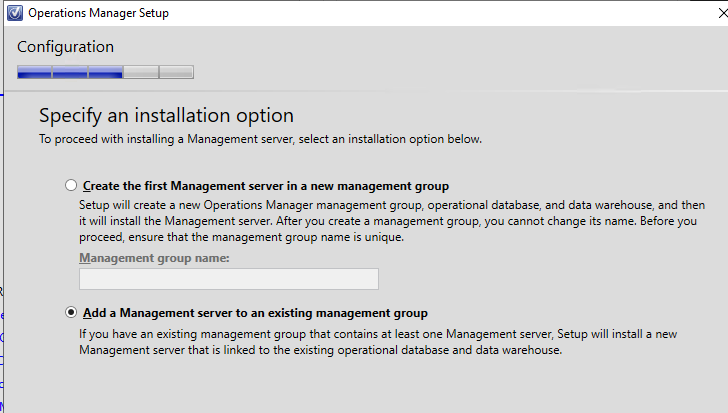Click the Configuration progress bar

[105, 72]
